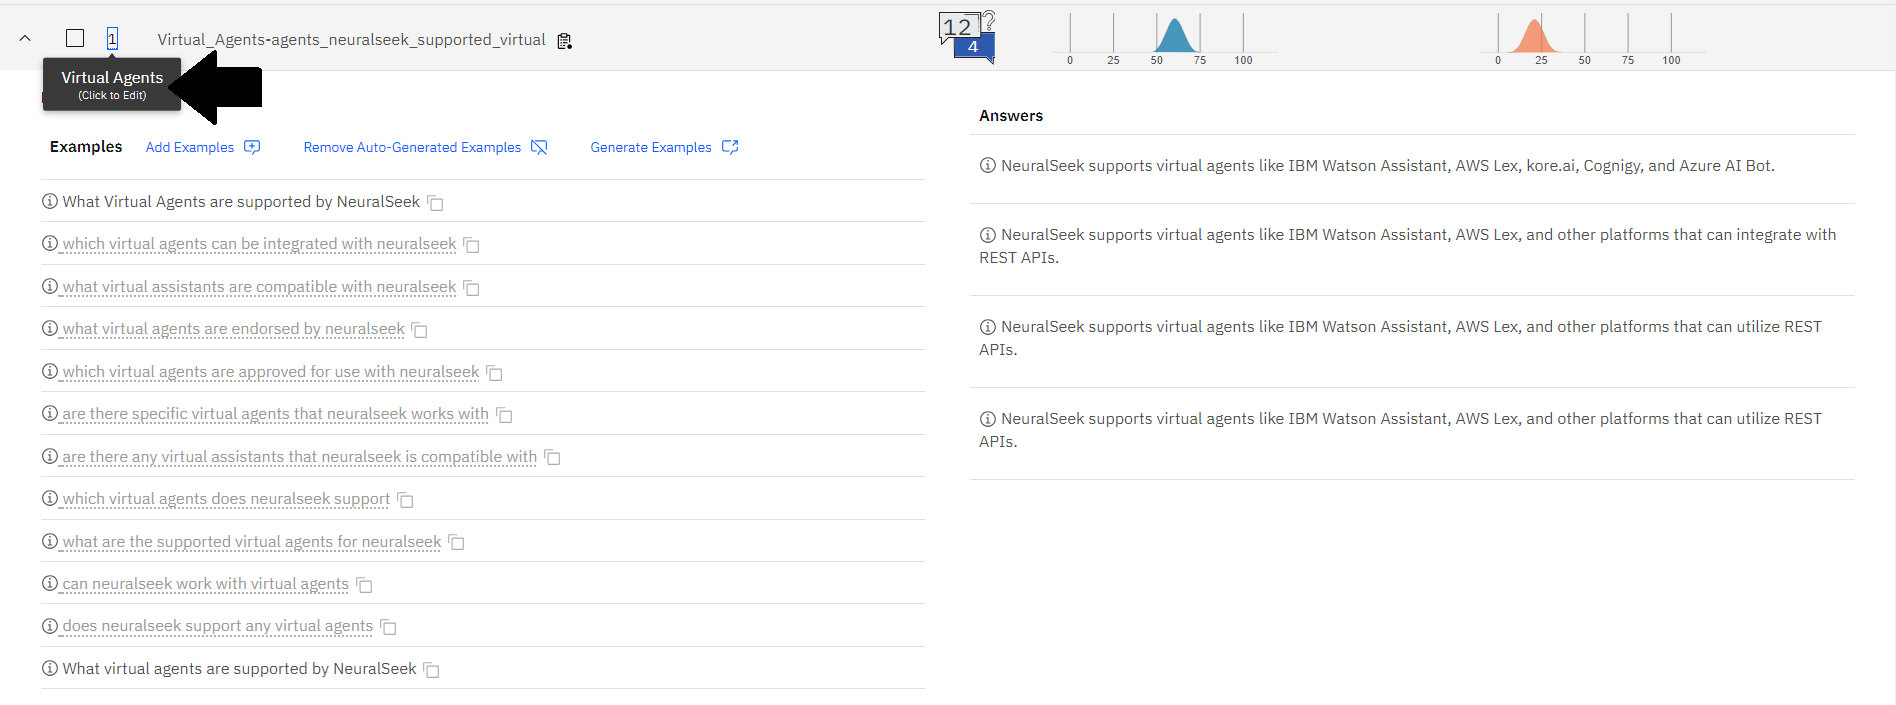Viewport: 1896px width, 705px height.
Task: Copy 'which virtual agents are approved' example
Action: [494, 373]
